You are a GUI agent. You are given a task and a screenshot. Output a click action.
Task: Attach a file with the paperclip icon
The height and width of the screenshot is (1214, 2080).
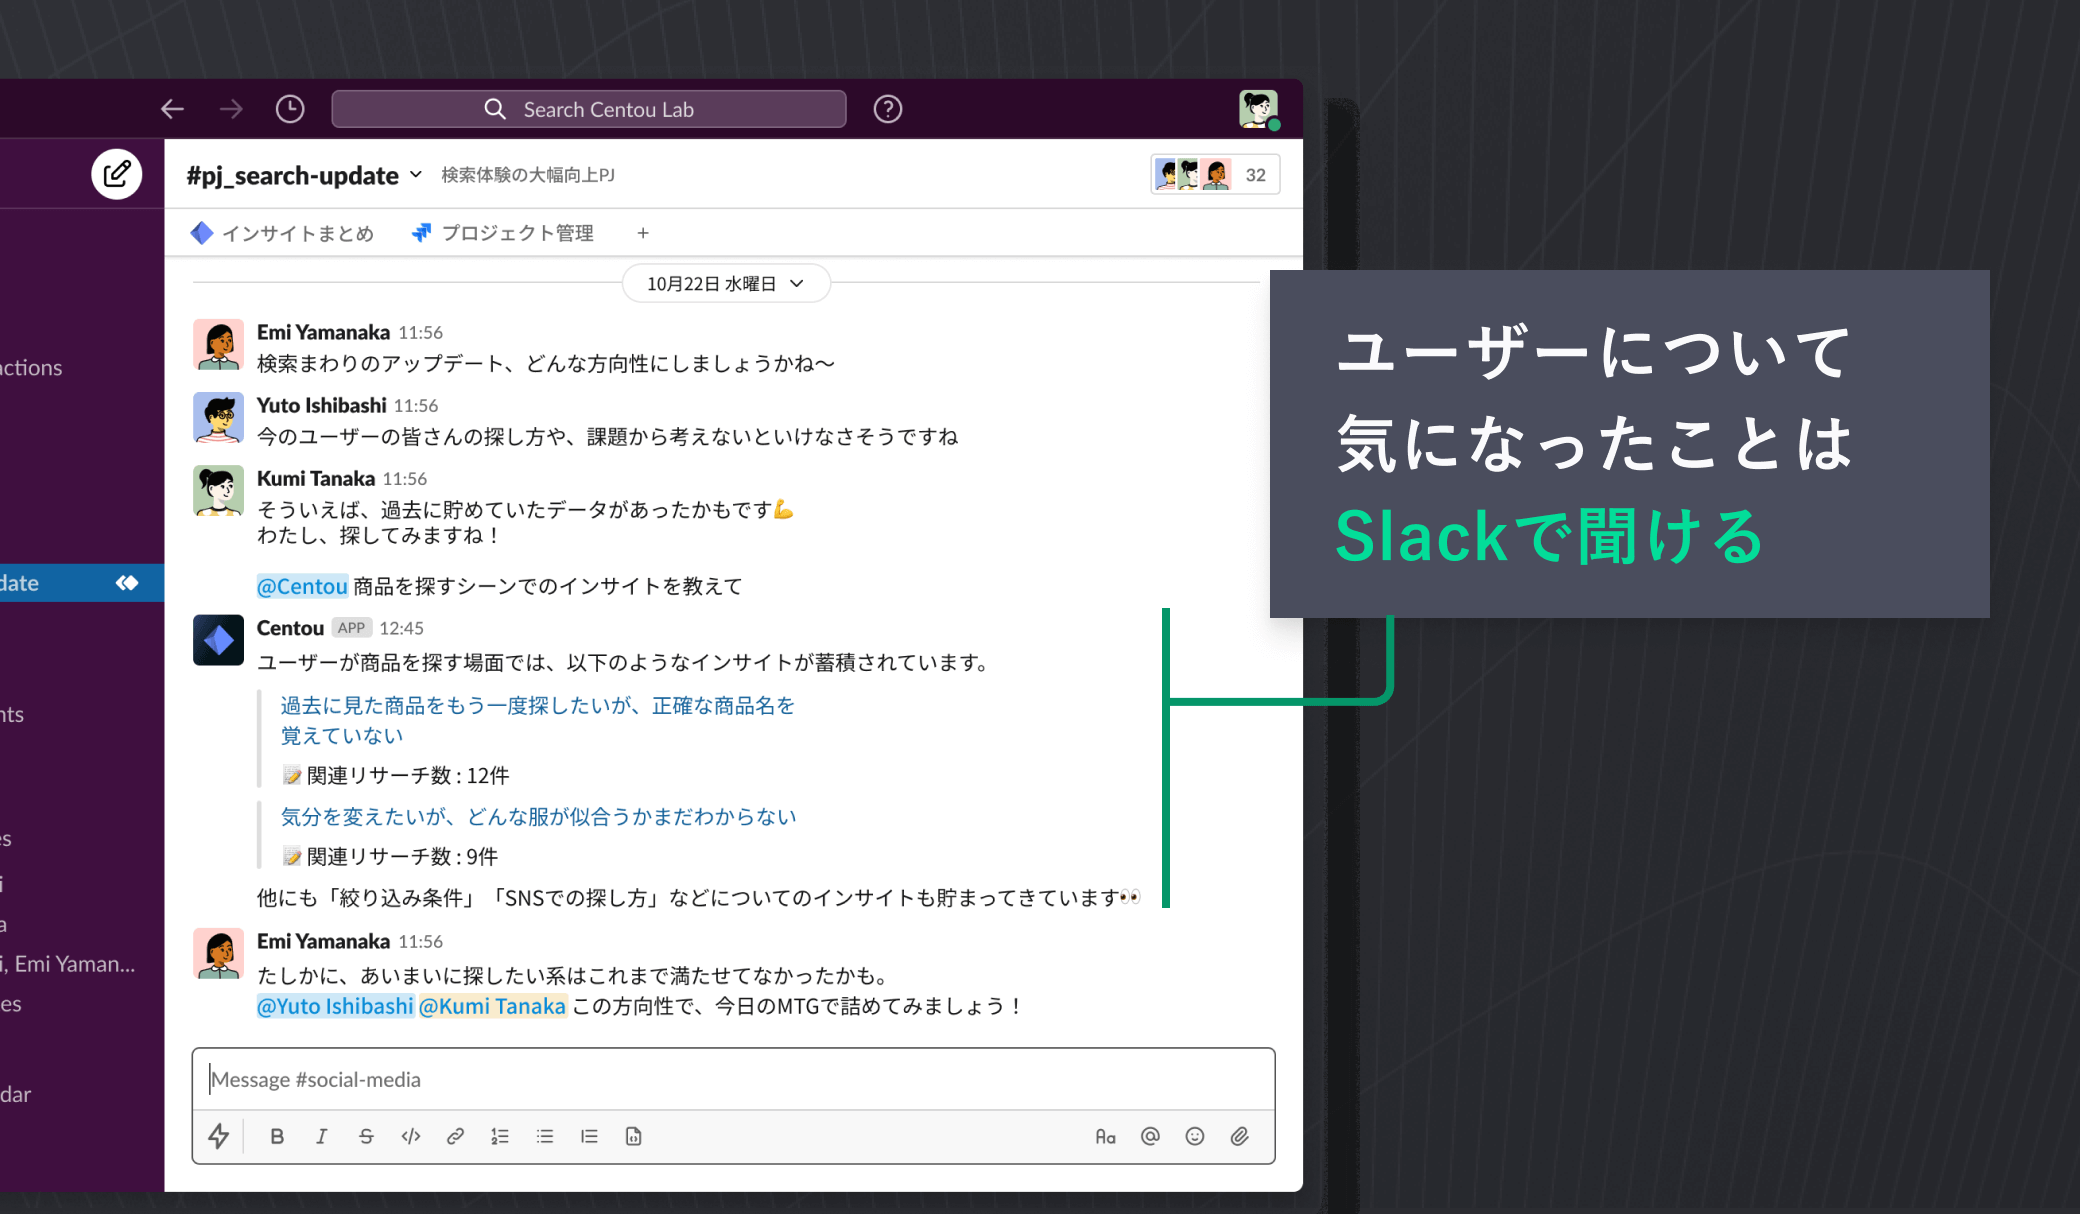[1239, 1136]
